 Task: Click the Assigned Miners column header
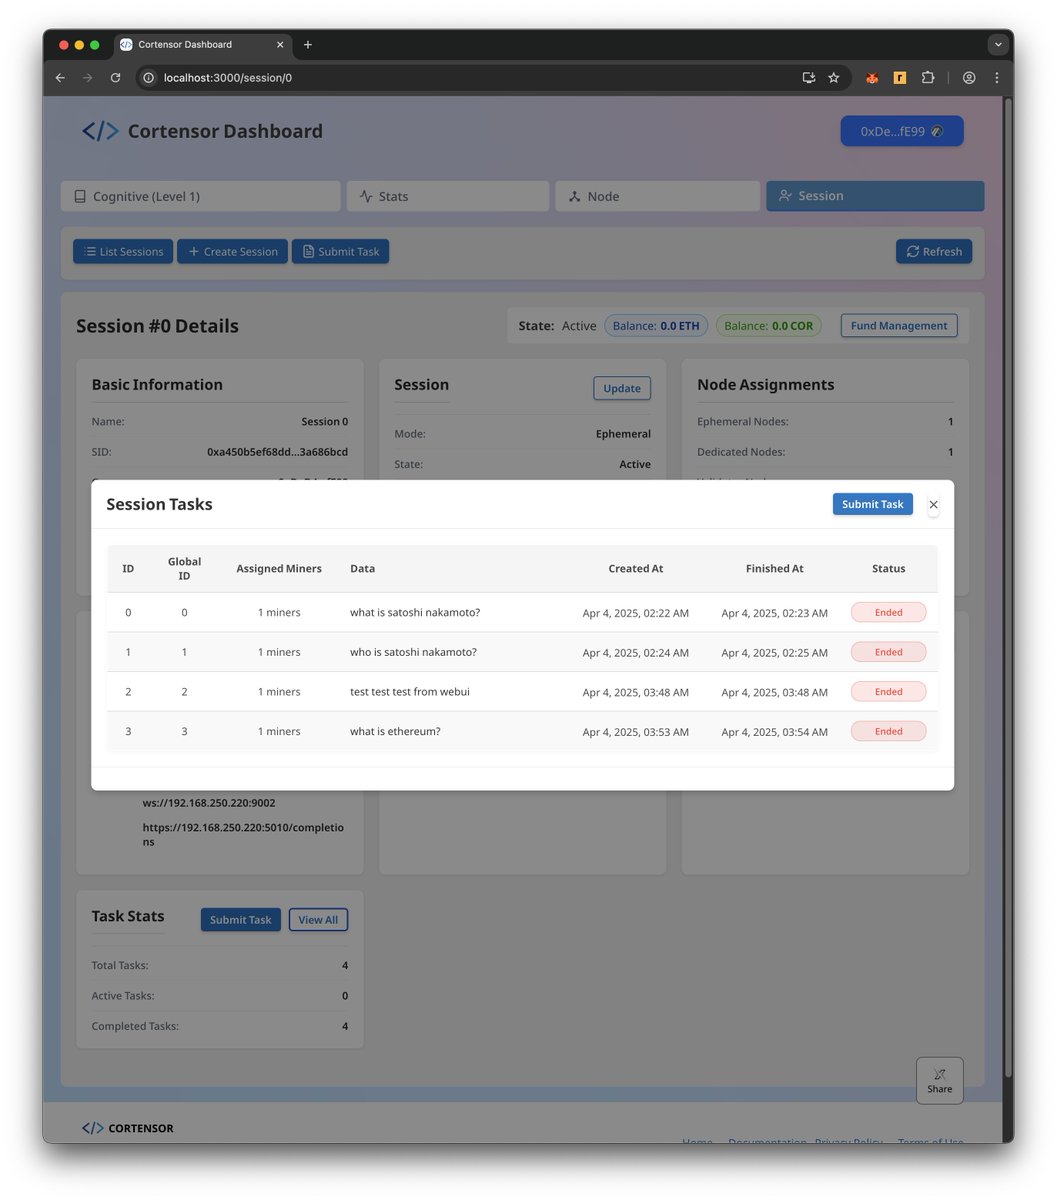coord(279,568)
